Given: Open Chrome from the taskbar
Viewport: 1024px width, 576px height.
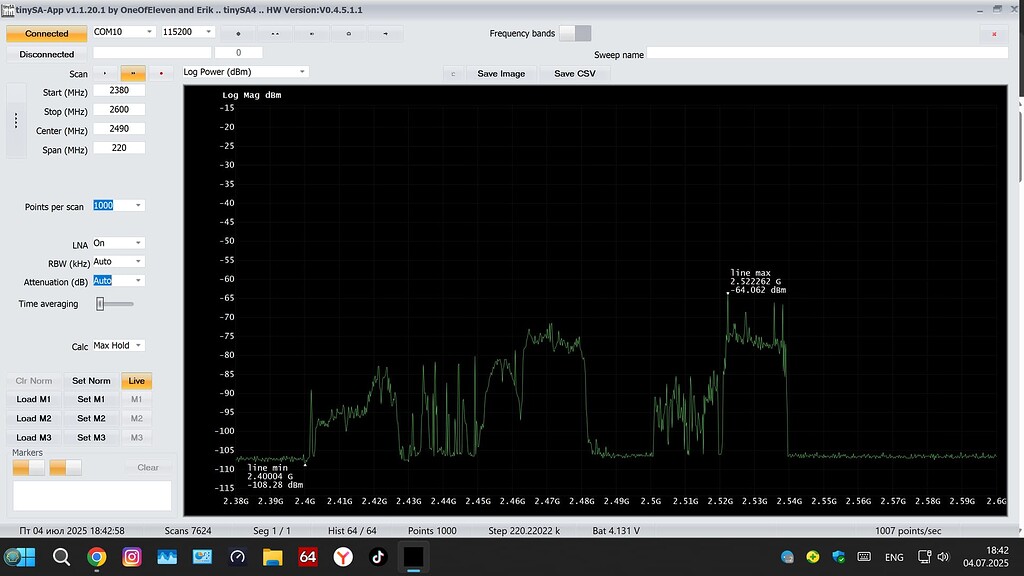Looking at the screenshot, I should pos(97,557).
